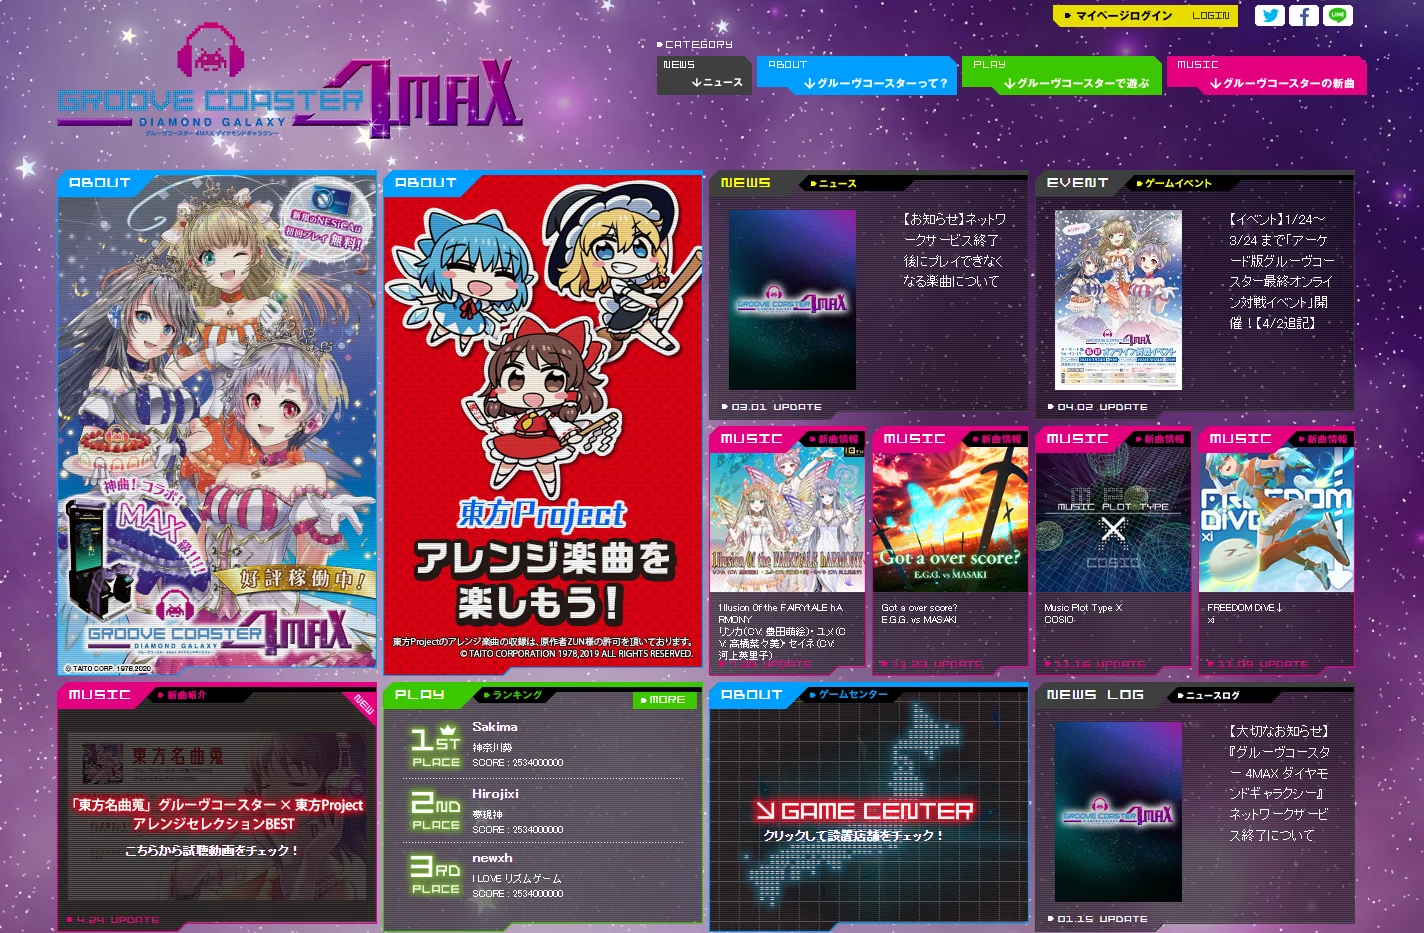Click the 04.02 UPDATE date in EVENT card
The height and width of the screenshot is (933, 1424).
click(1097, 407)
